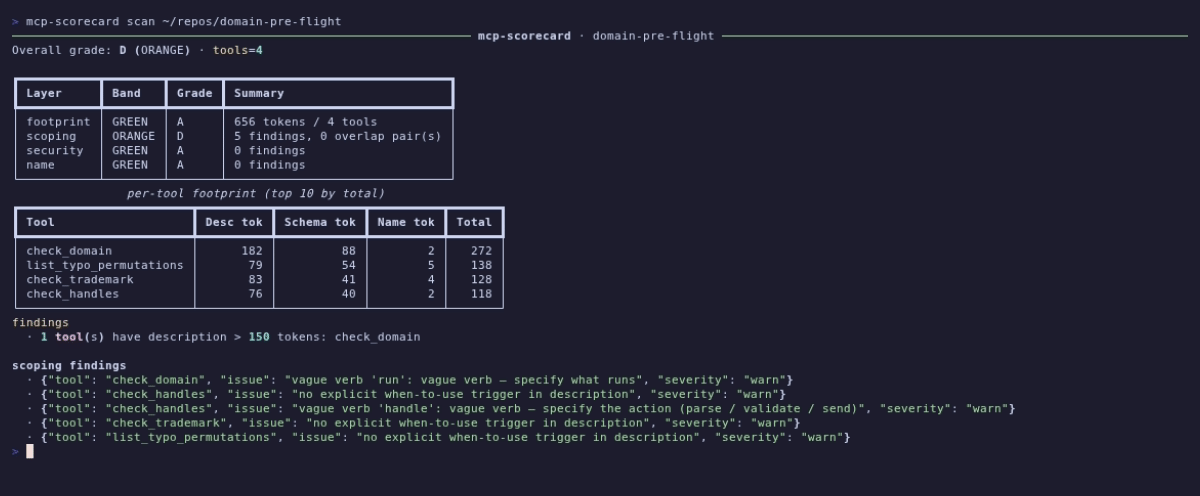Click the 'Overall grade: D (ORANGE)' line
This screenshot has width=1200, height=496.
[x=101, y=50]
